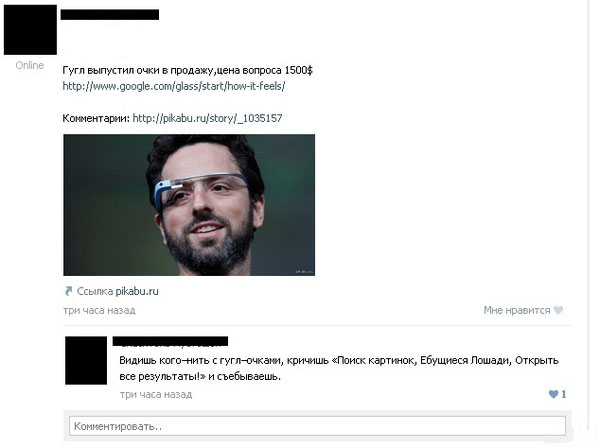Open the google.com/glass link
This screenshot has height=447, width=600.
[174, 86]
